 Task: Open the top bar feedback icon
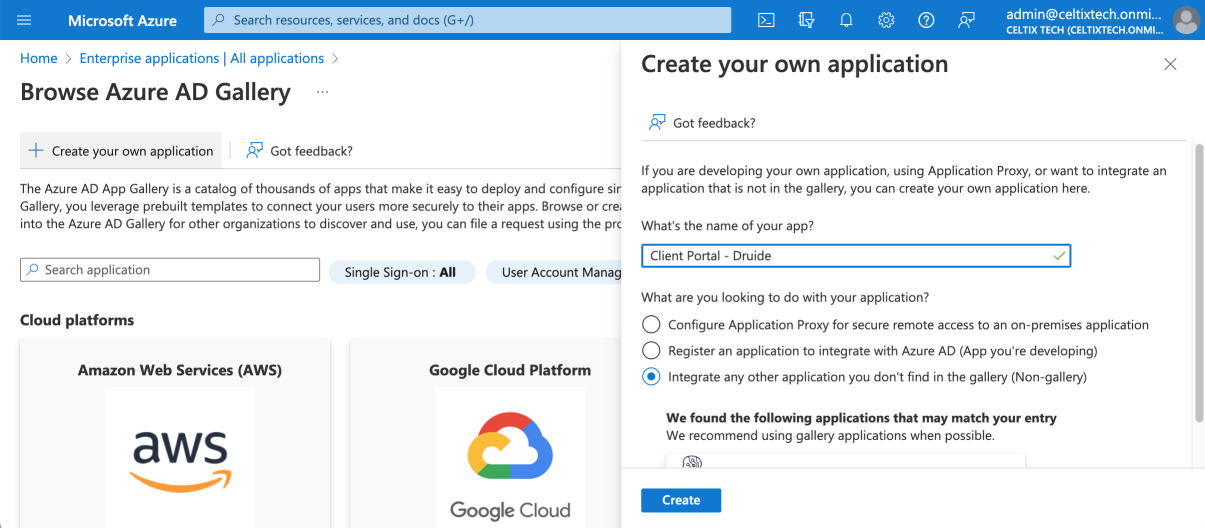click(x=966, y=20)
